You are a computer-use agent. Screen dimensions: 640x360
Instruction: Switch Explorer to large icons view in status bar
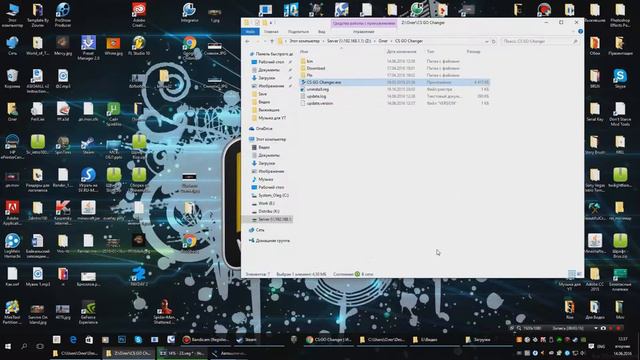coord(579,274)
